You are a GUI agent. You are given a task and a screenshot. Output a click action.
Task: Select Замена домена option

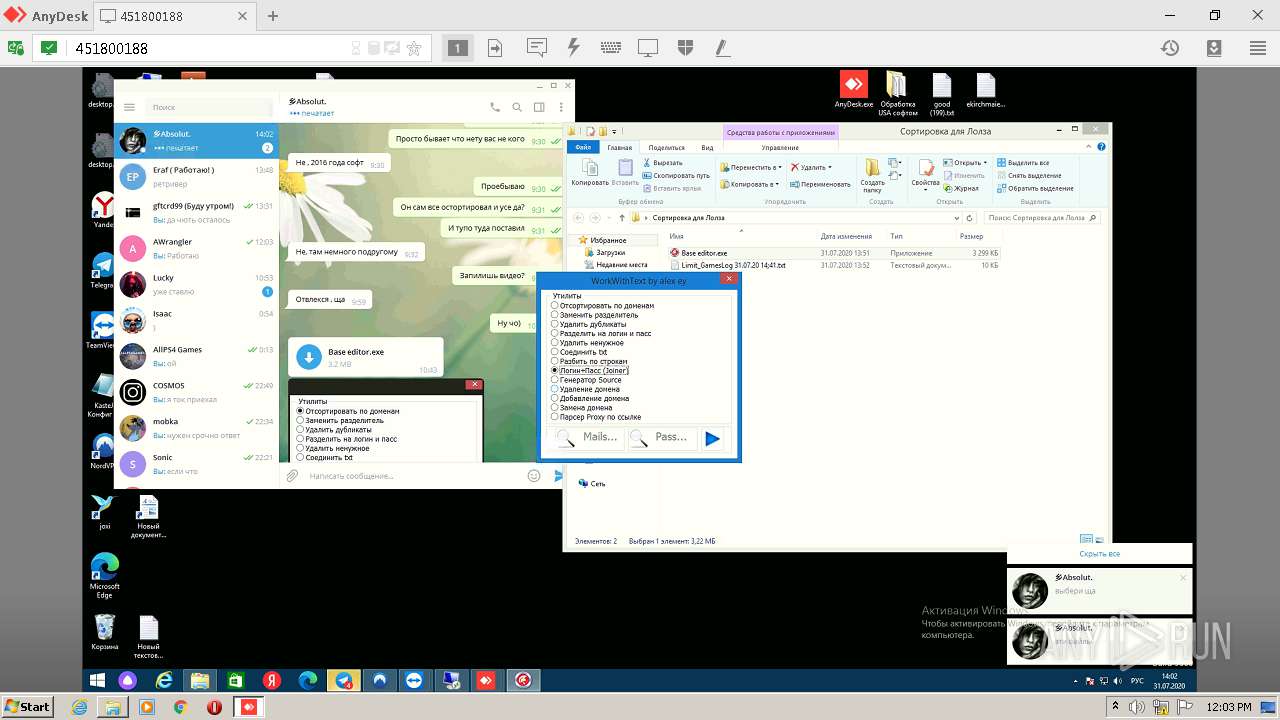tap(582, 408)
